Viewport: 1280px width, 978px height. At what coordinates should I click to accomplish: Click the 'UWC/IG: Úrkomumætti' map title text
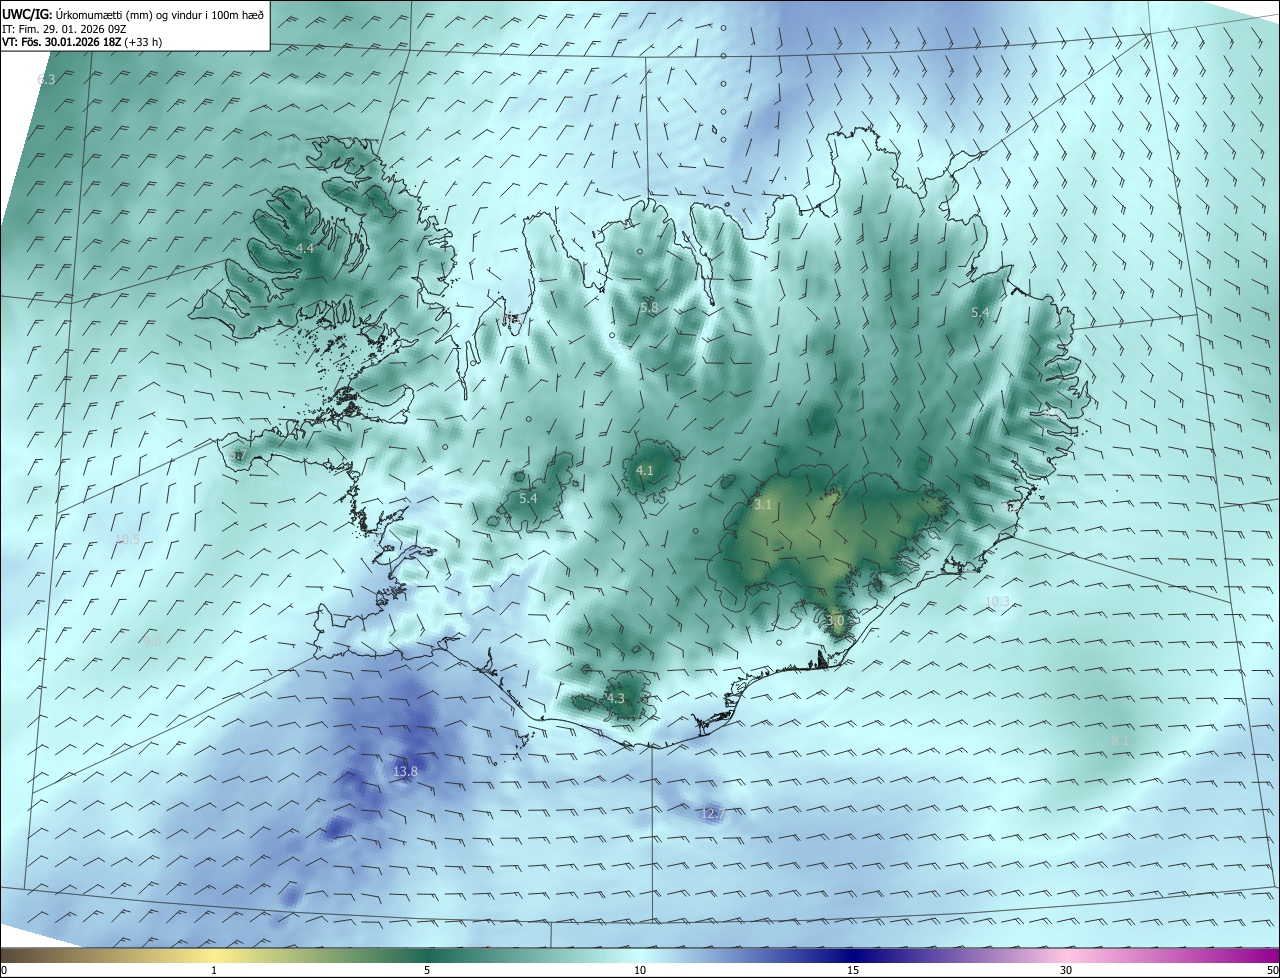133,15
